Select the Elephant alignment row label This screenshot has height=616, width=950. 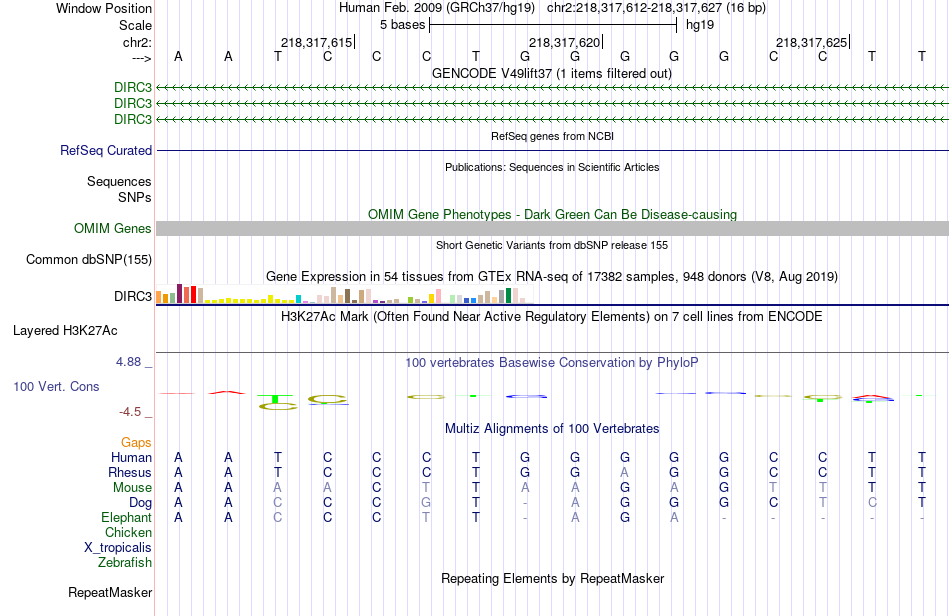126,517
